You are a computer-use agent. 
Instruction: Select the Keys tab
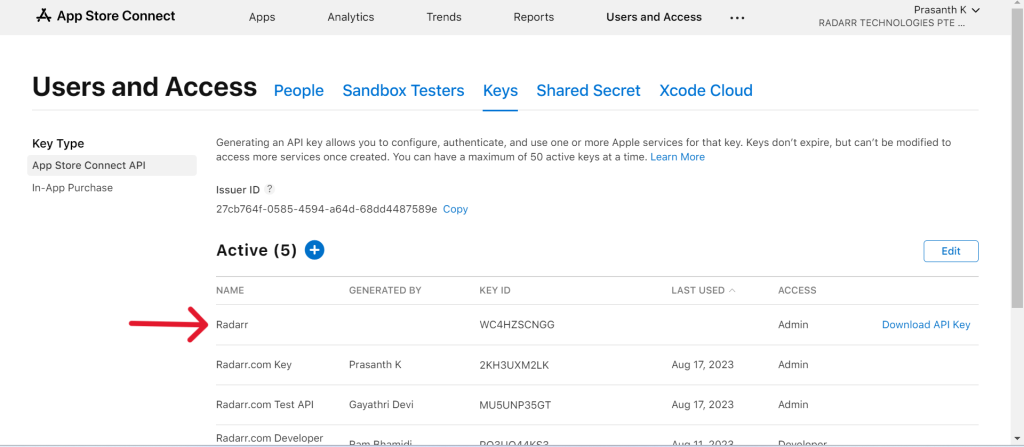[x=500, y=91]
